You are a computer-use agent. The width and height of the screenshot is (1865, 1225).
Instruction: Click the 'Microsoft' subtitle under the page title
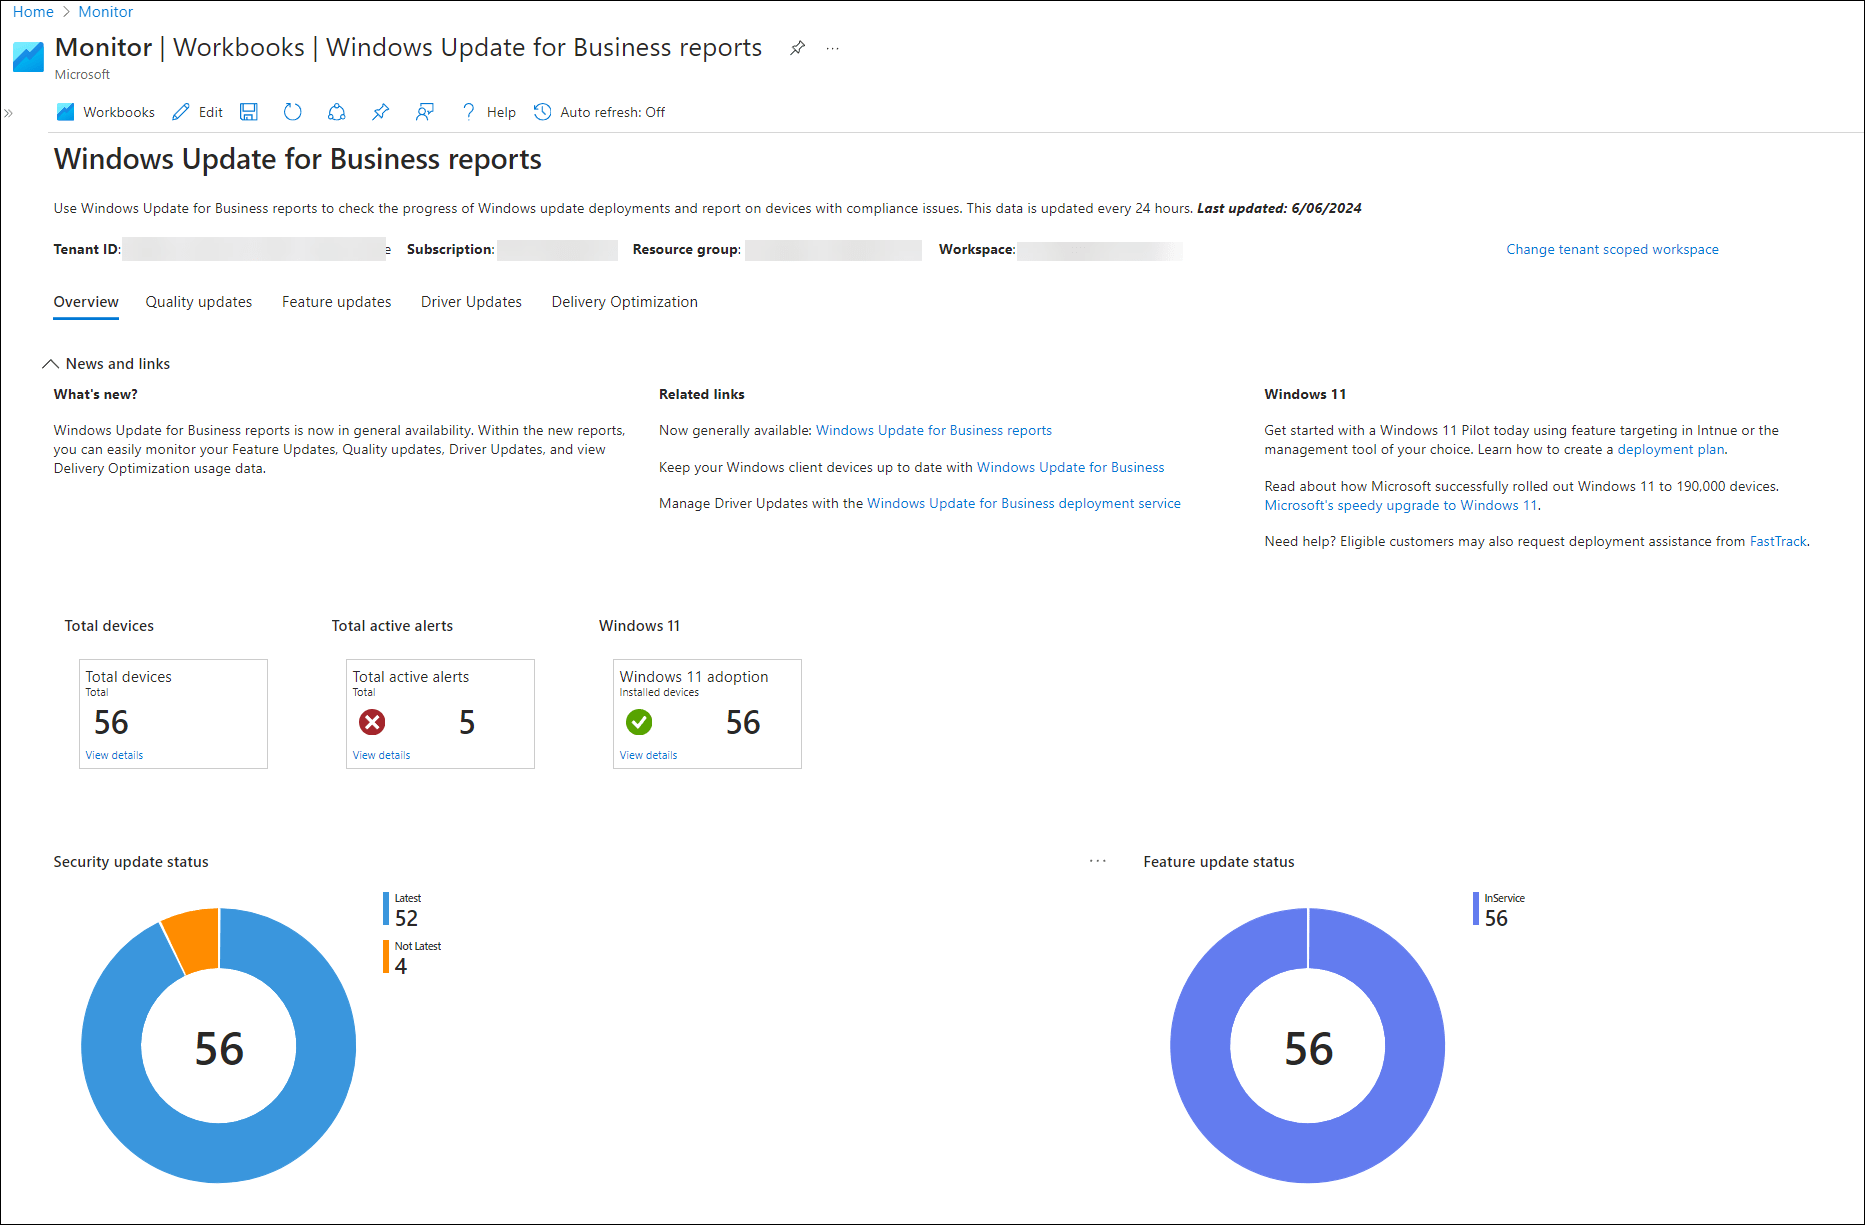coord(82,75)
